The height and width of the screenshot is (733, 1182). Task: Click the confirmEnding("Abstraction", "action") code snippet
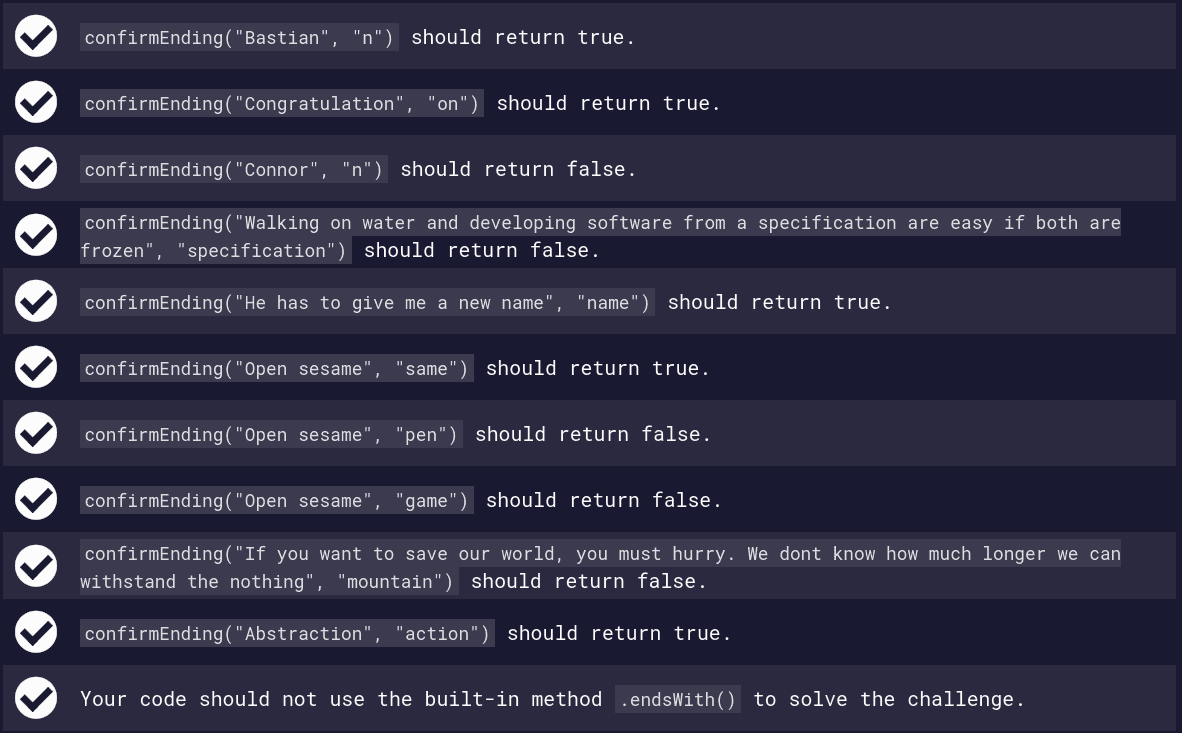(287, 633)
